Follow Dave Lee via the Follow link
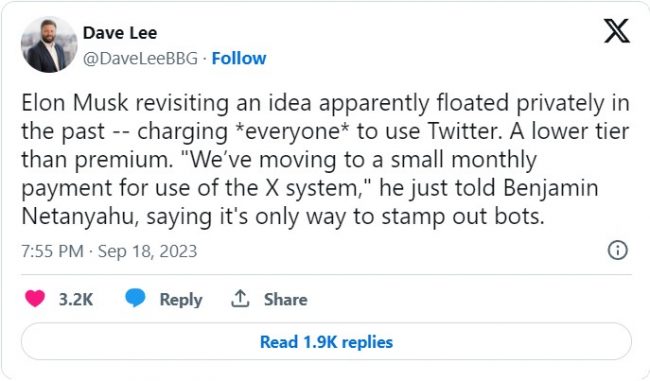 239,58
